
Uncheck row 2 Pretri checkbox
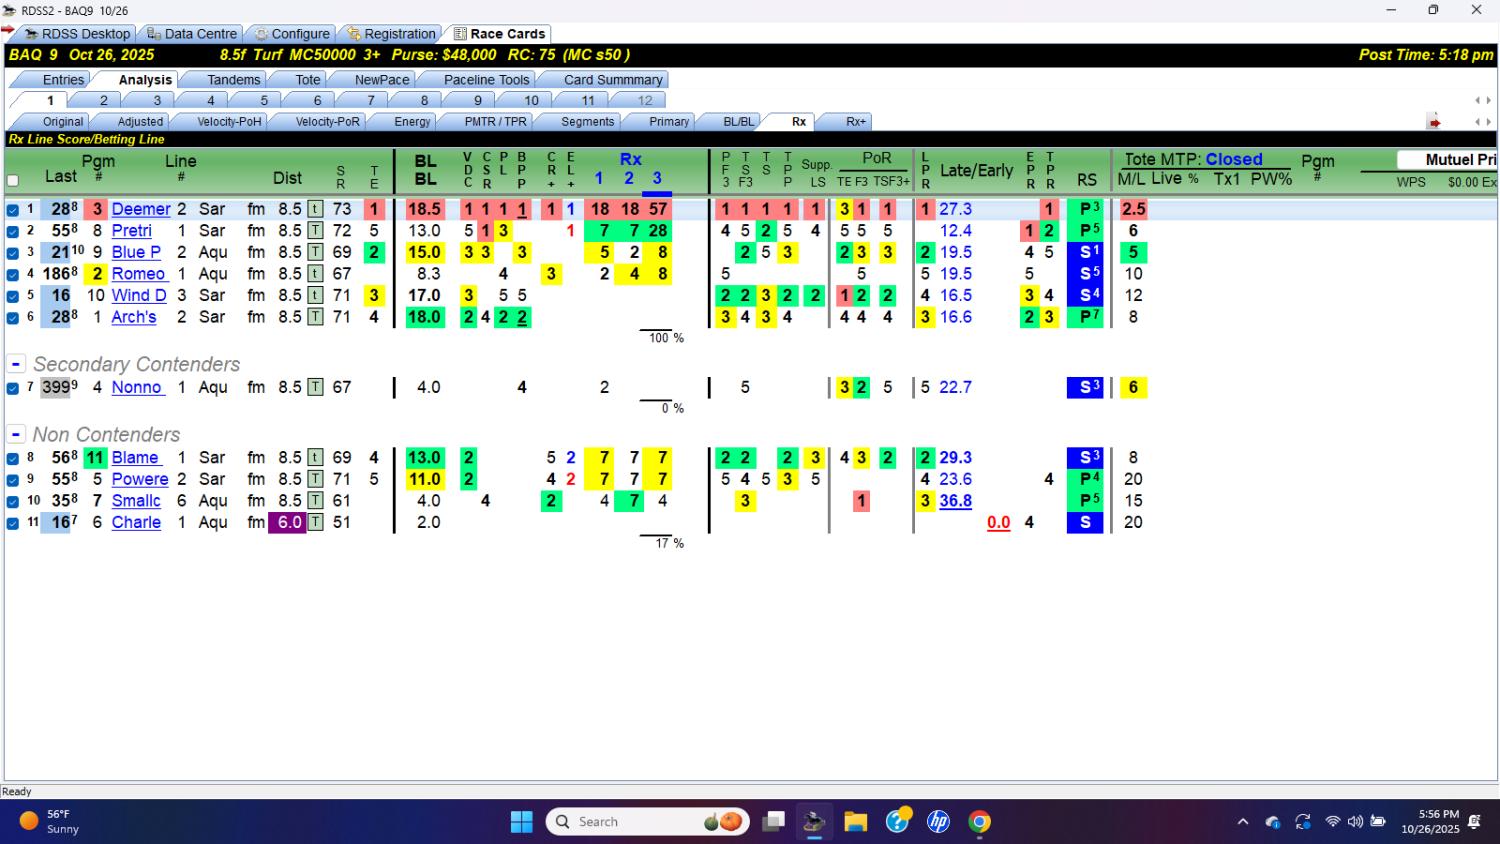[13, 231]
